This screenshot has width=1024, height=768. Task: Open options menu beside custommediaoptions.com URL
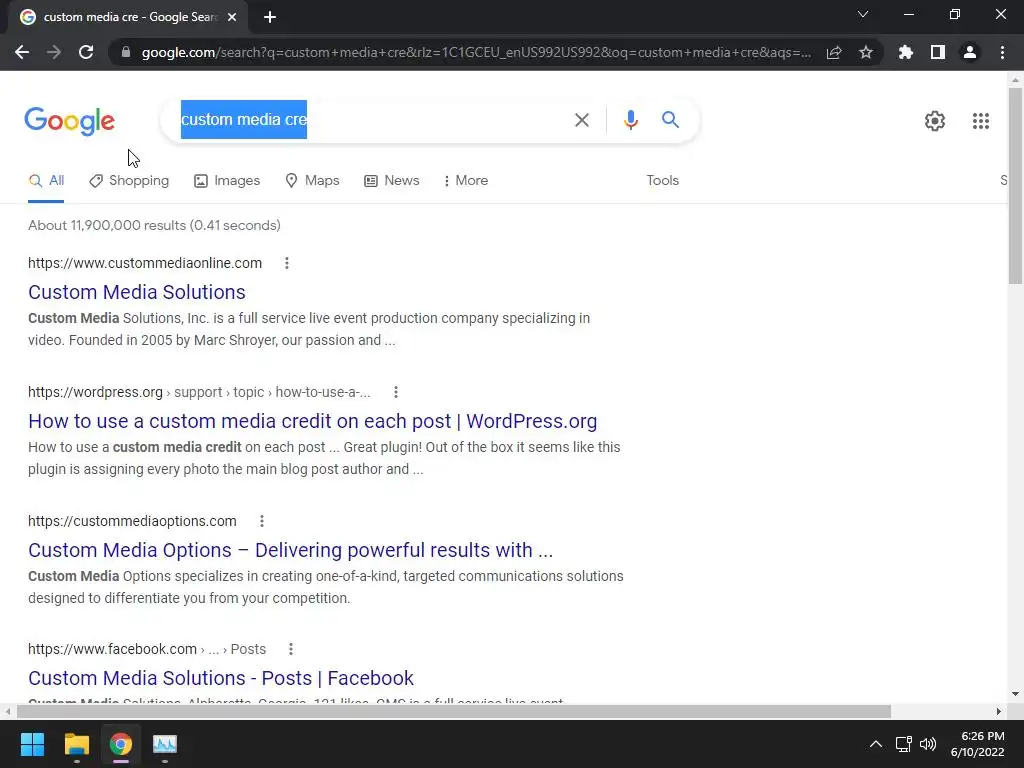click(x=262, y=521)
